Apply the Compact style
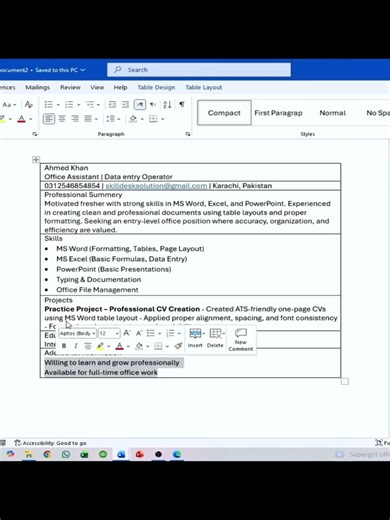 click(x=224, y=113)
